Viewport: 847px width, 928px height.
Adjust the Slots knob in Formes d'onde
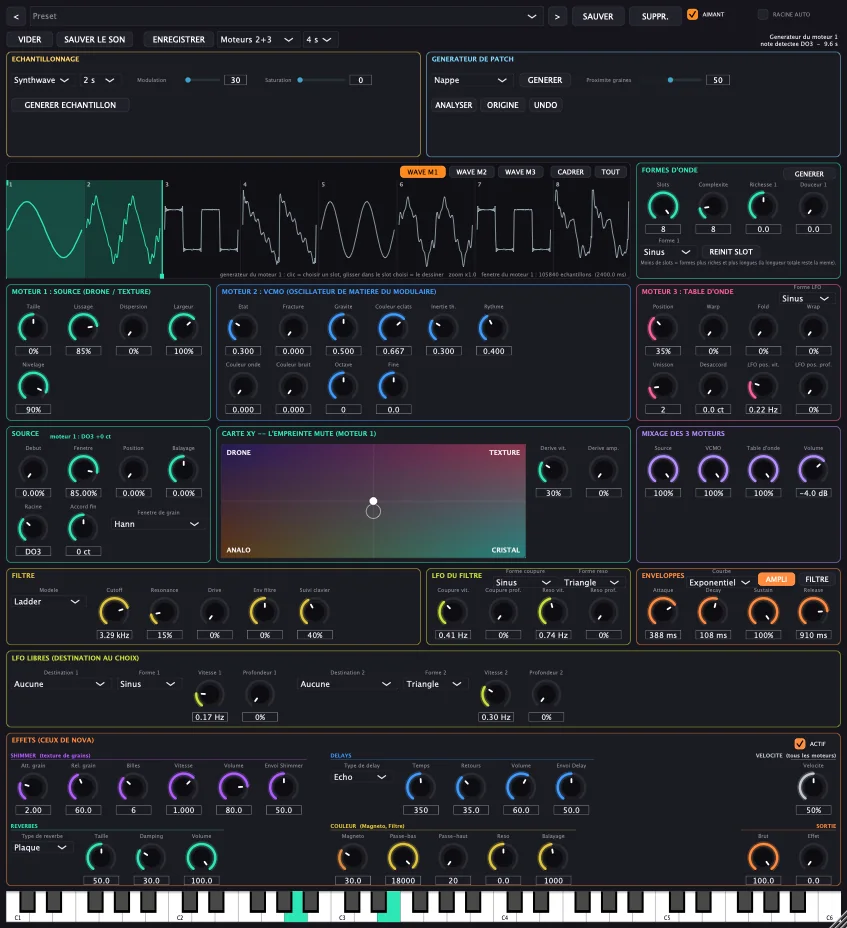(x=663, y=207)
